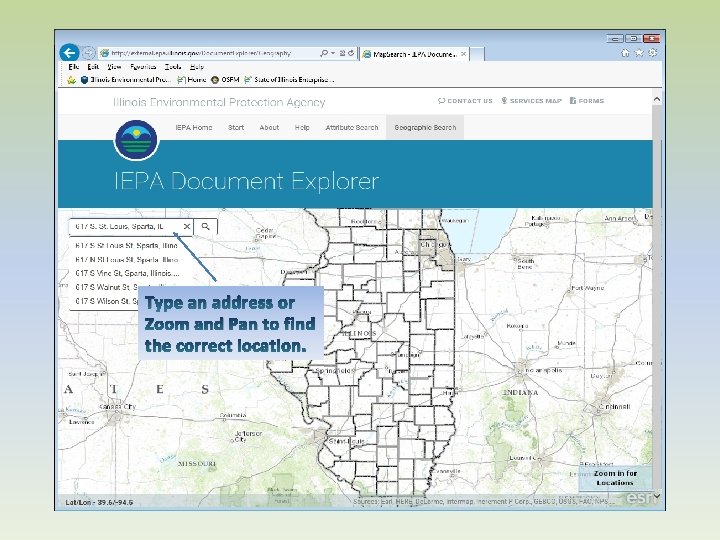Open the Edit menu

pyautogui.click(x=93, y=67)
